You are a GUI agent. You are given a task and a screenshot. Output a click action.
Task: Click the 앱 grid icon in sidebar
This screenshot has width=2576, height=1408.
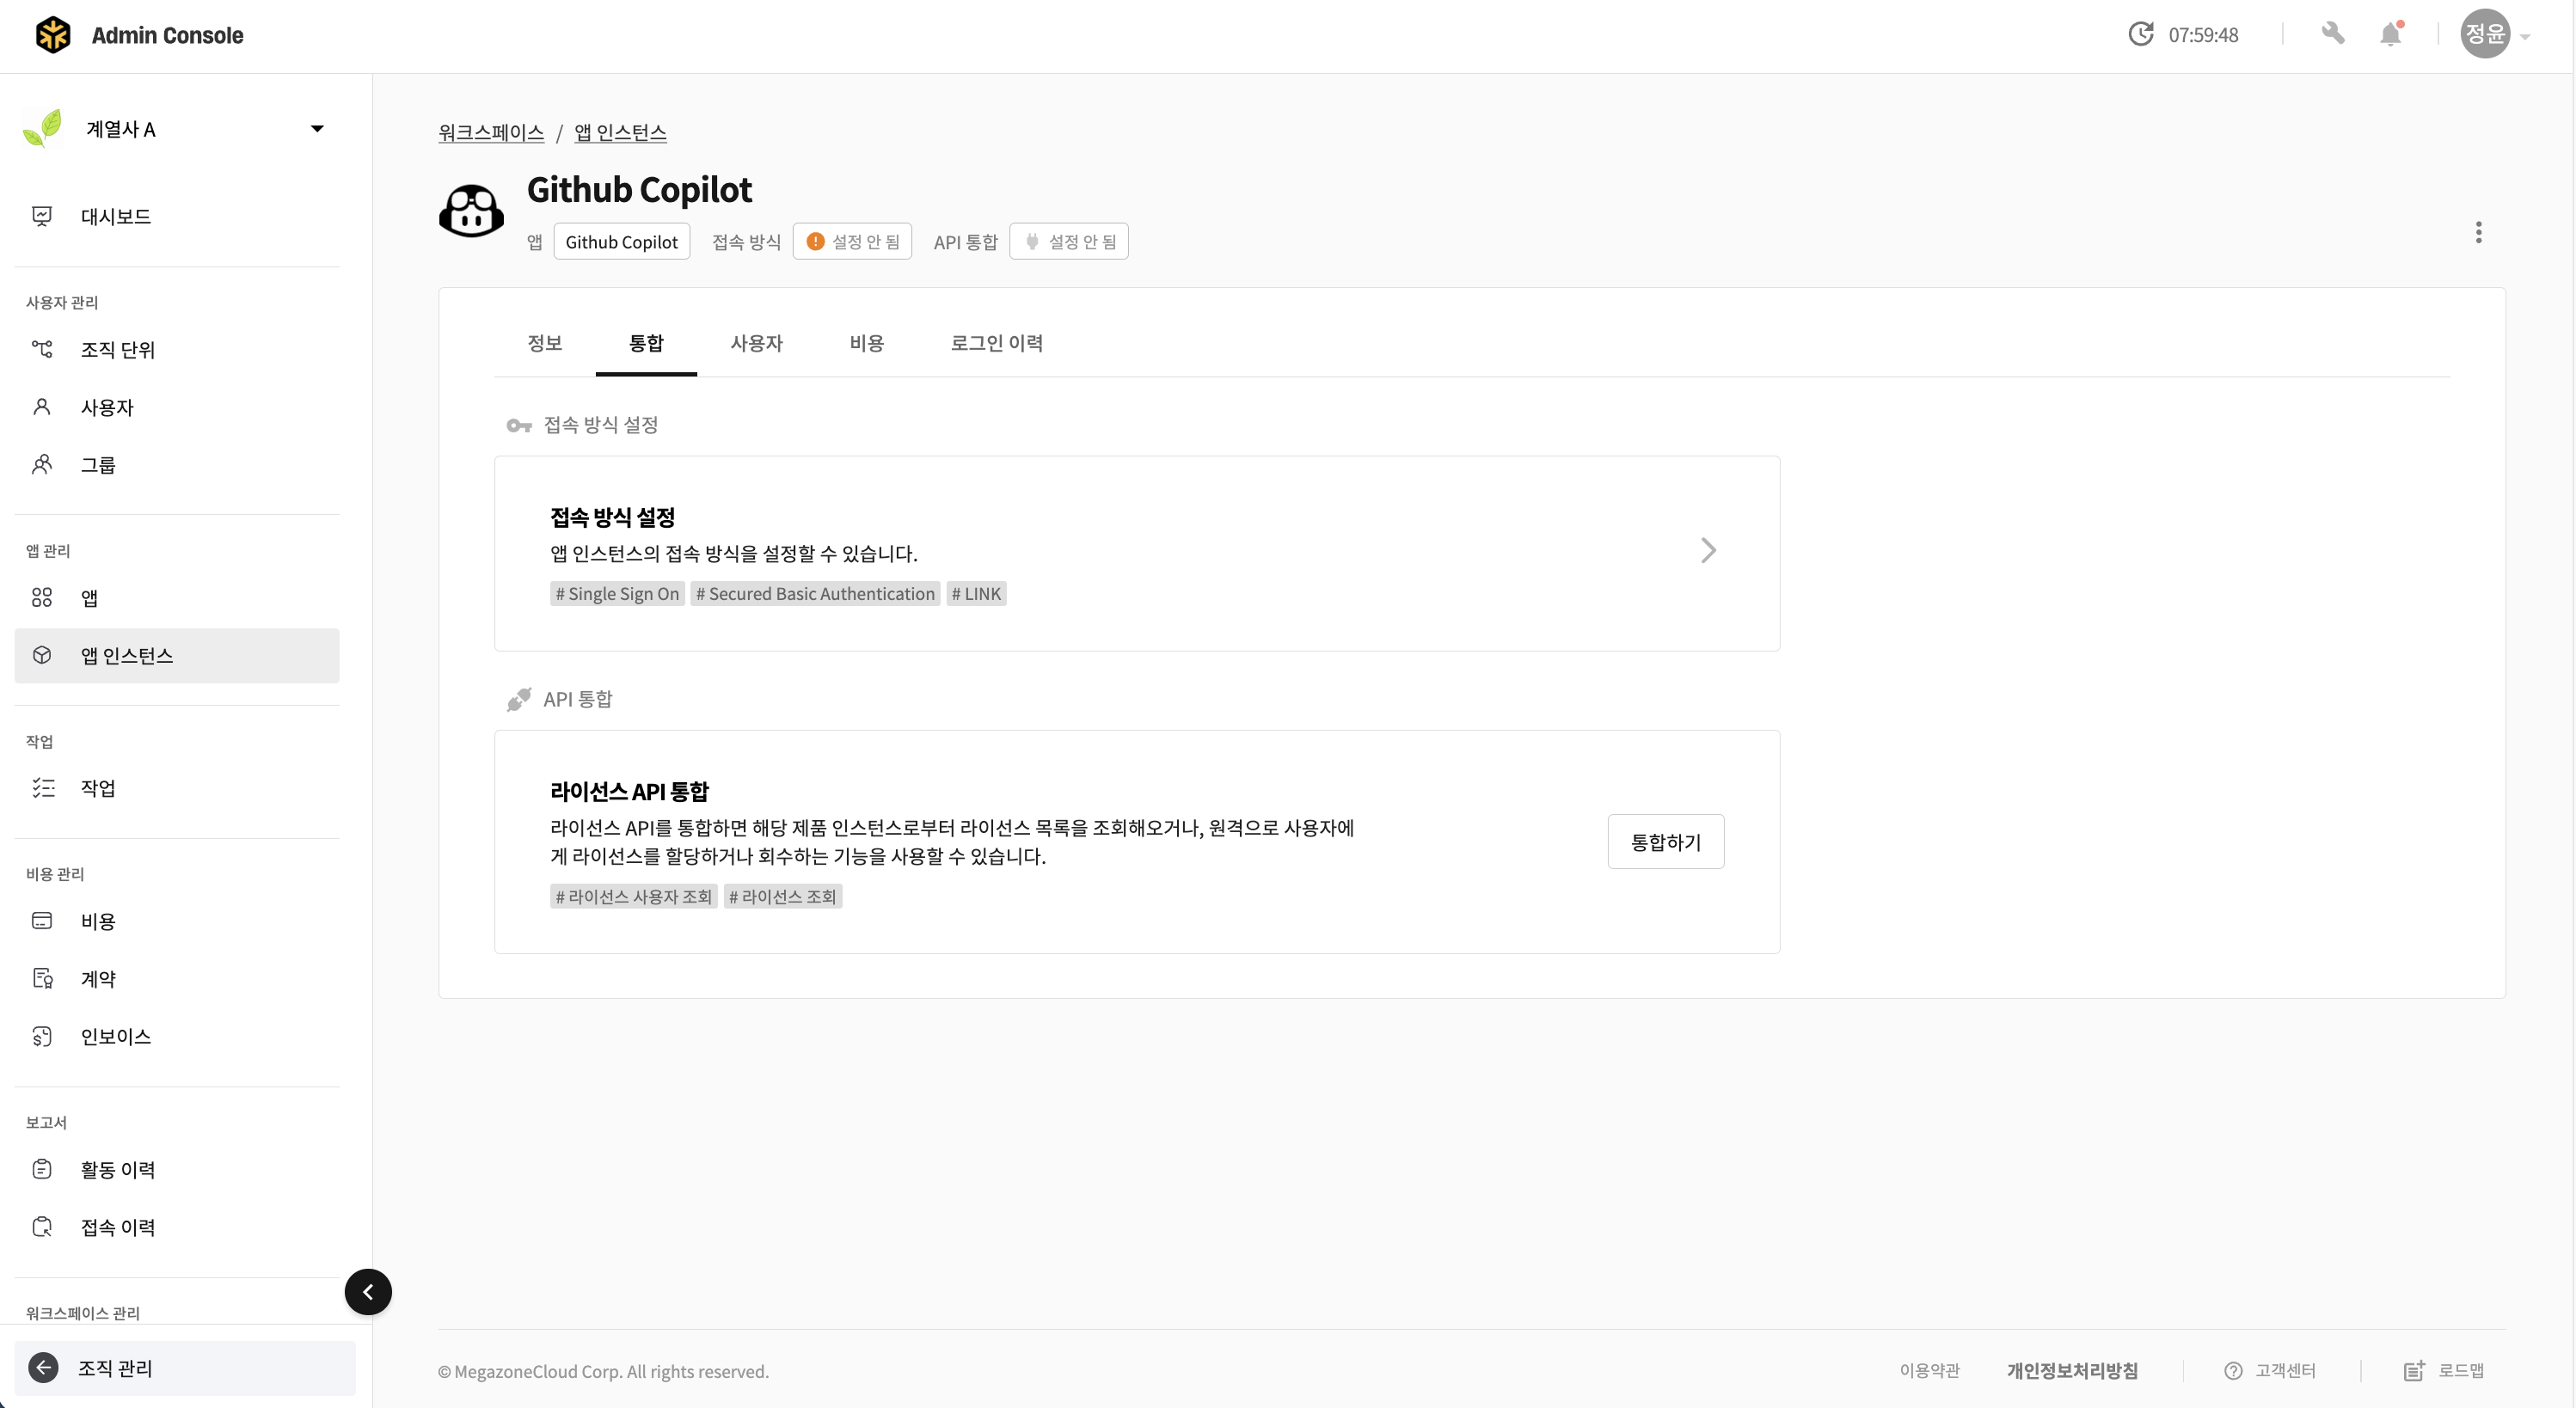[42, 598]
